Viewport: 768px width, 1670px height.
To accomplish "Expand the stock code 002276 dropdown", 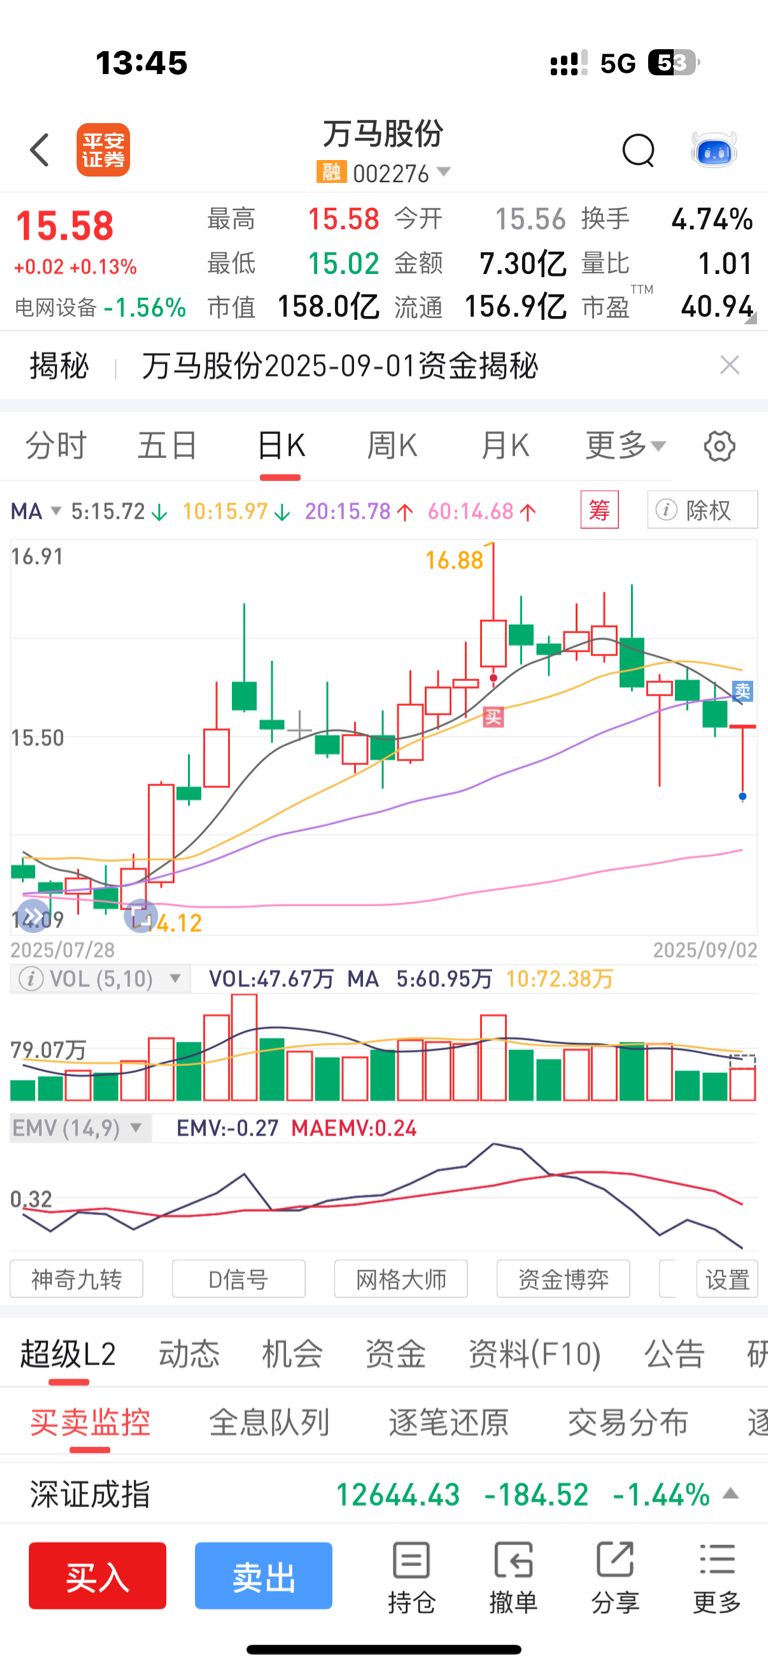I will [x=443, y=172].
